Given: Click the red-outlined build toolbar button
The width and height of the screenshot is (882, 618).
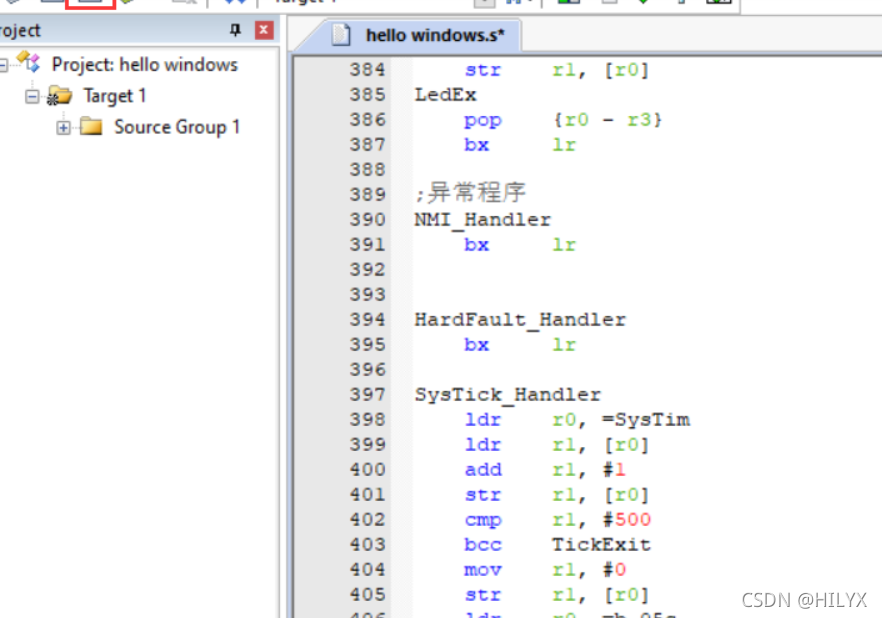Looking at the screenshot, I should pyautogui.click(x=90, y=3).
